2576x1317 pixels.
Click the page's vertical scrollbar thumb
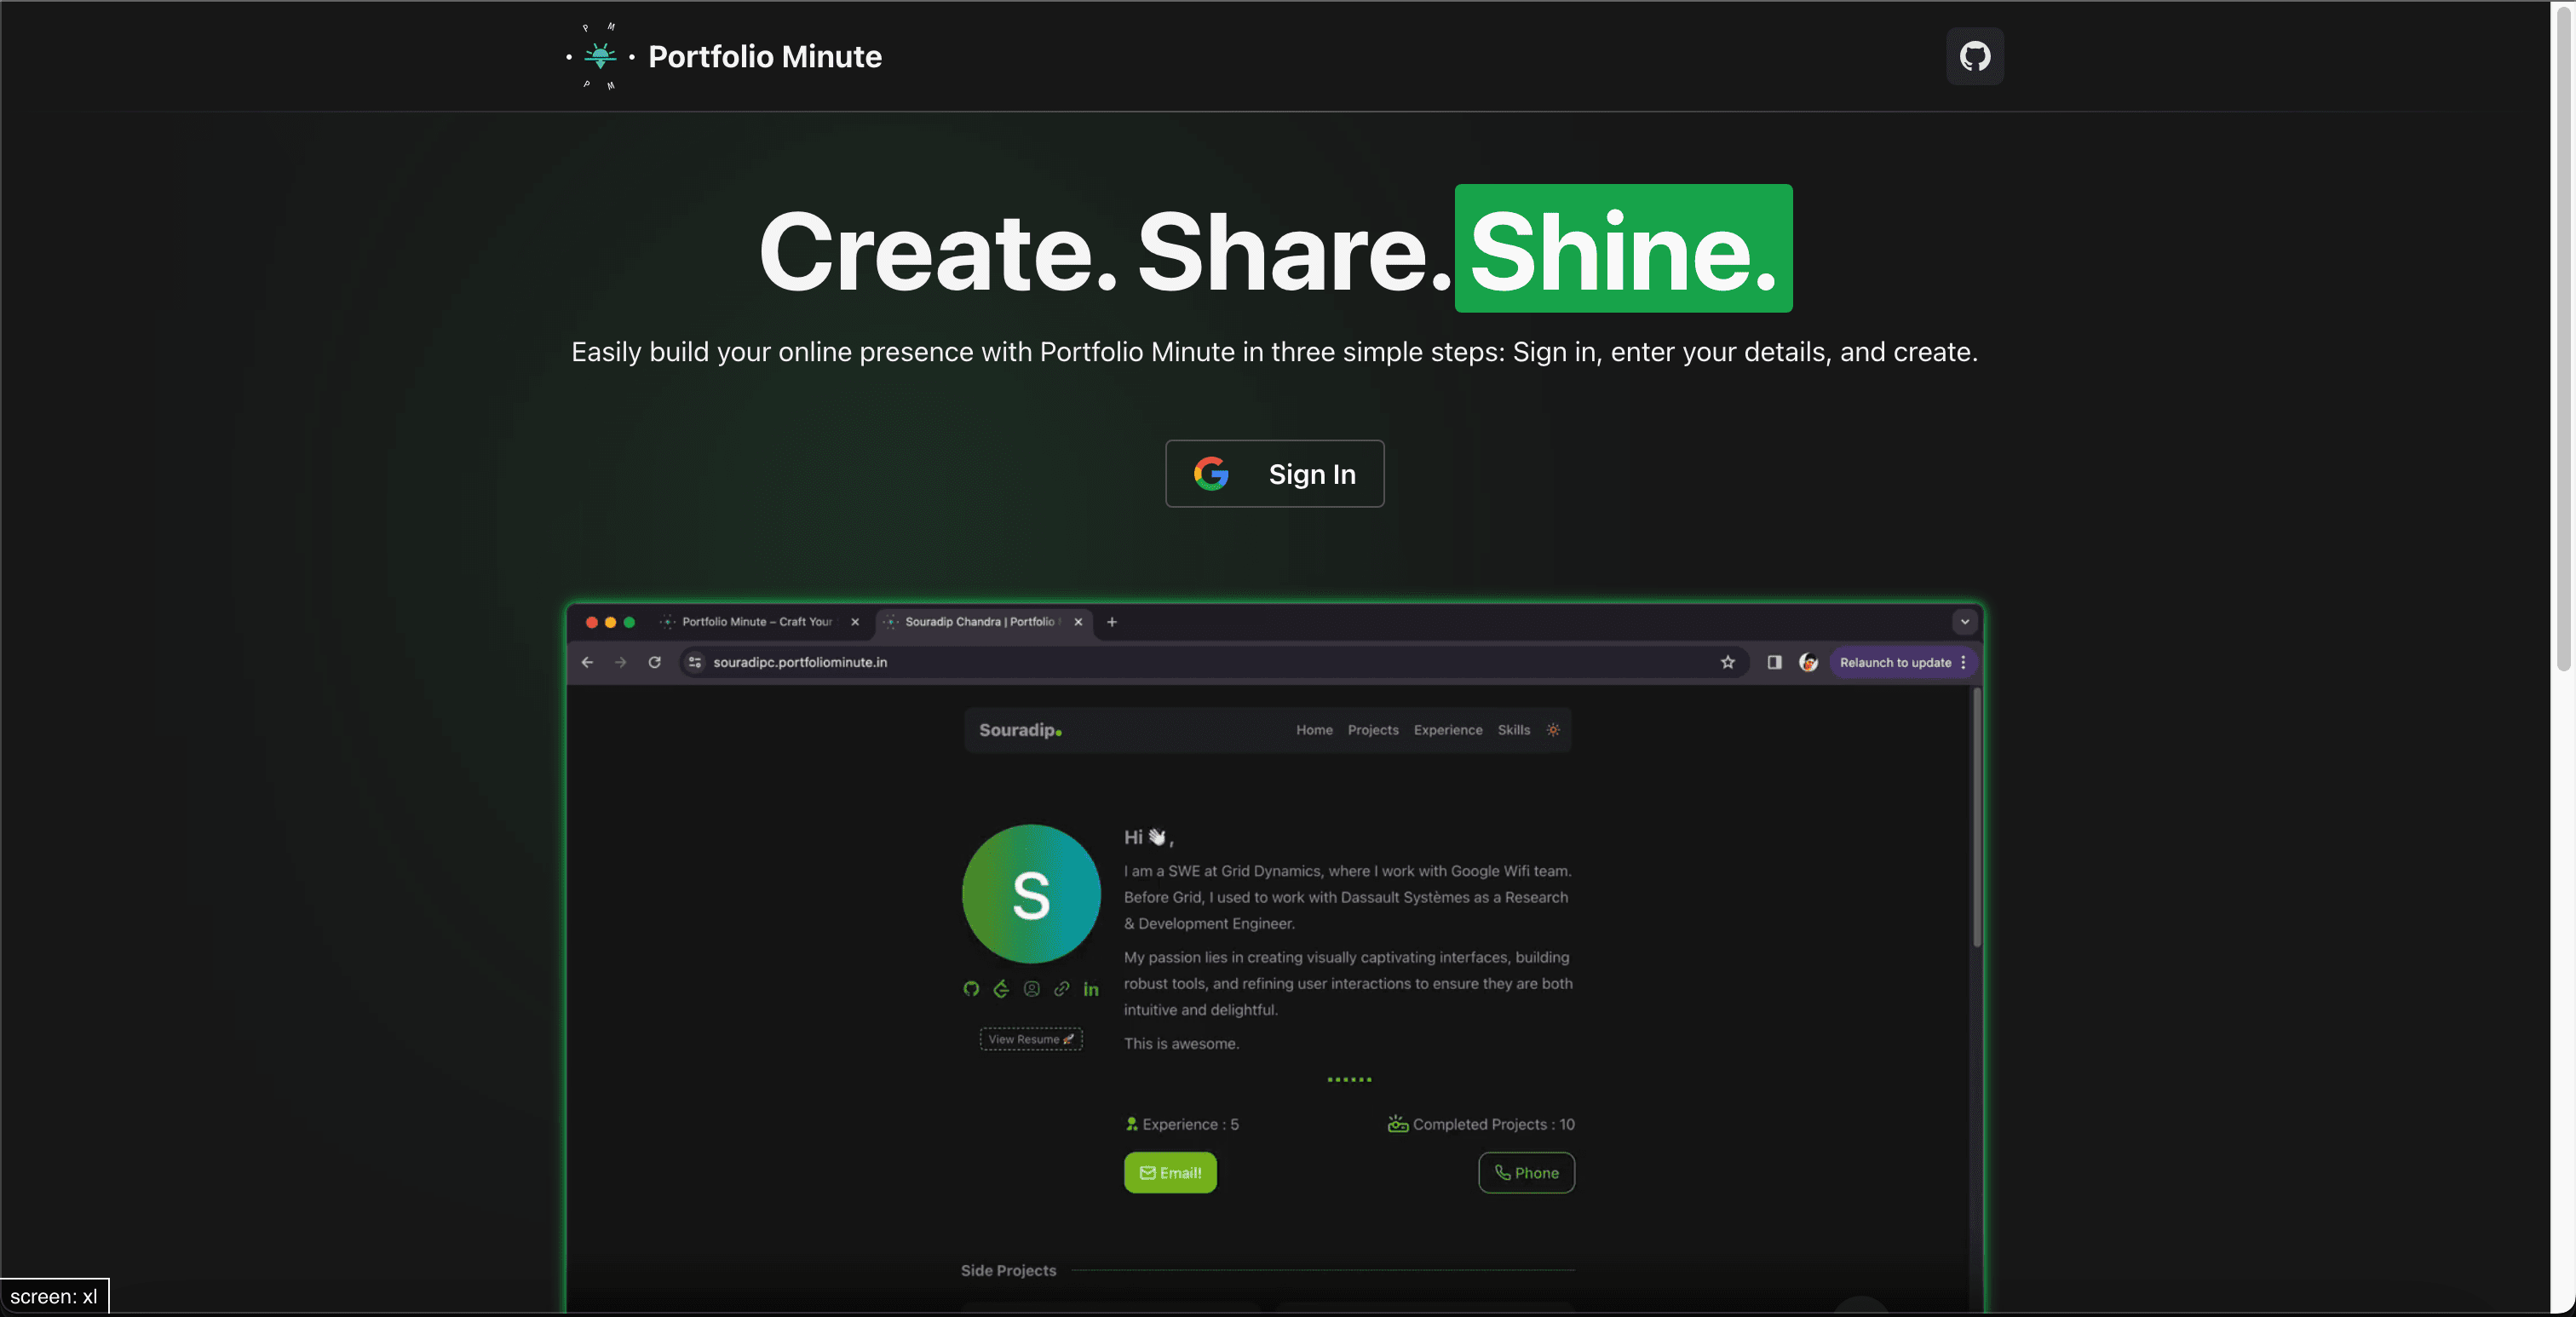pos(2563,340)
